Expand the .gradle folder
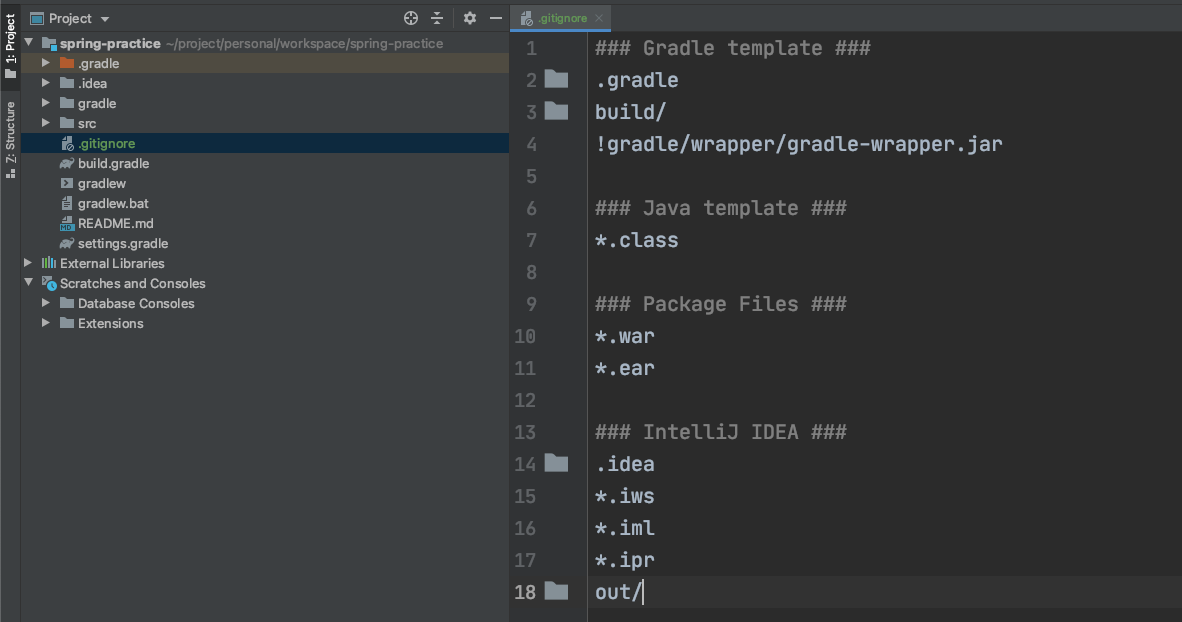 [46, 63]
